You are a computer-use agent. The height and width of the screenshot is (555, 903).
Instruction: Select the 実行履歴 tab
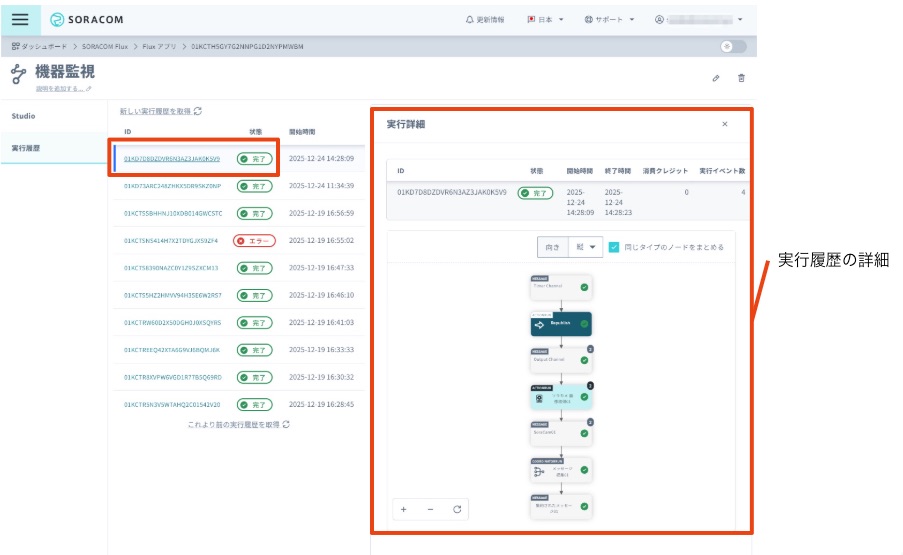click(26, 148)
